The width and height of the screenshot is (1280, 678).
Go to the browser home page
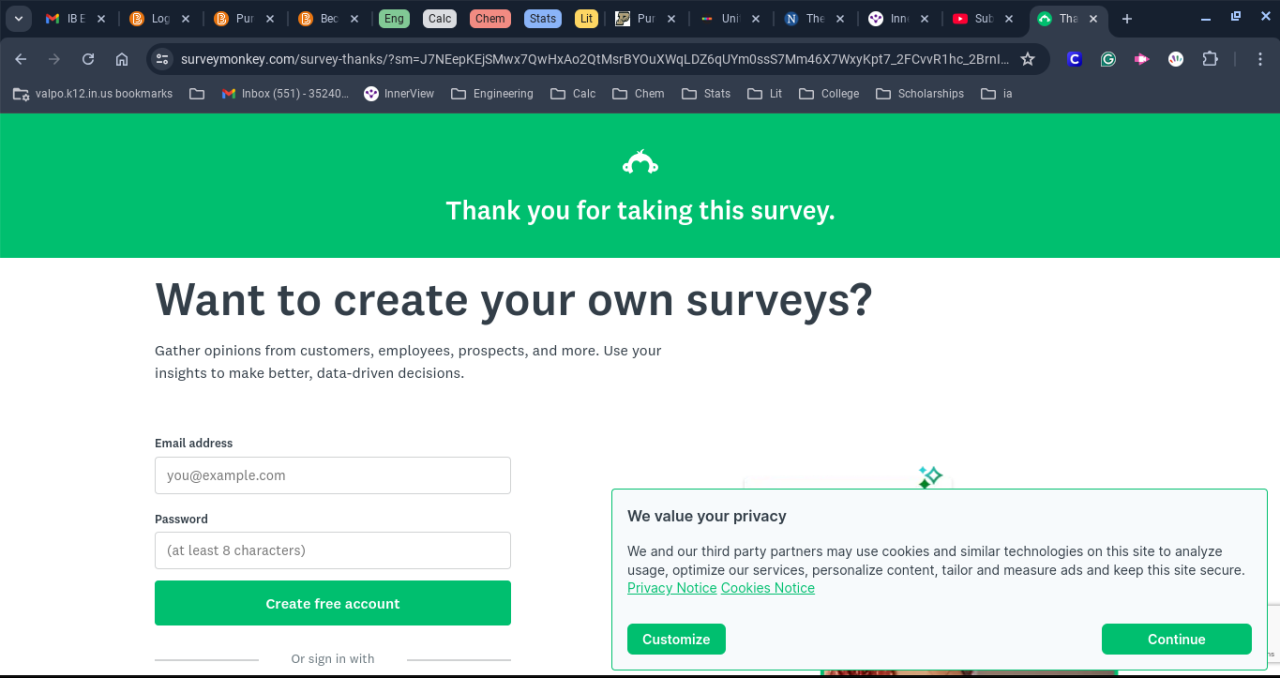tap(122, 59)
